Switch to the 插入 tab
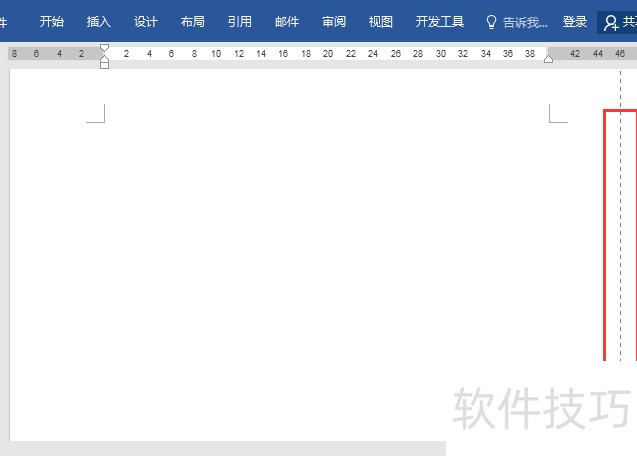Image resolution: width=637 pixels, height=456 pixels. pyautogui.click(x=98, y=22)
